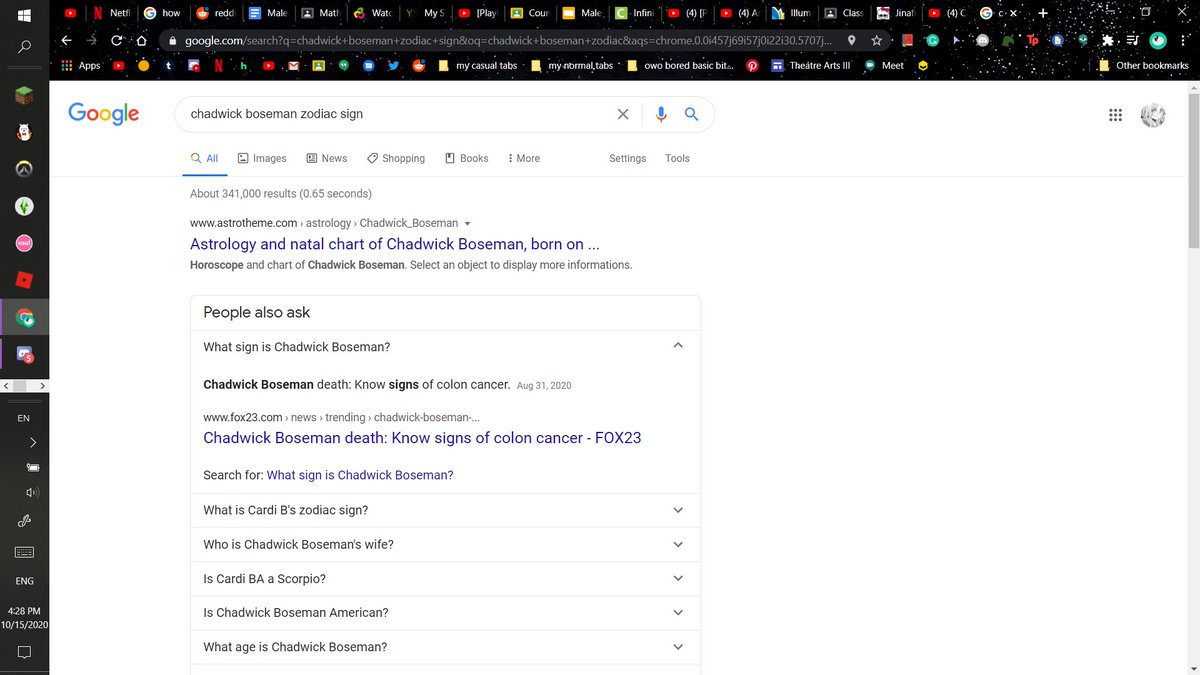Open search Settings menu
The height and width of the screenshot is (675, 1200).
(628, 158)
